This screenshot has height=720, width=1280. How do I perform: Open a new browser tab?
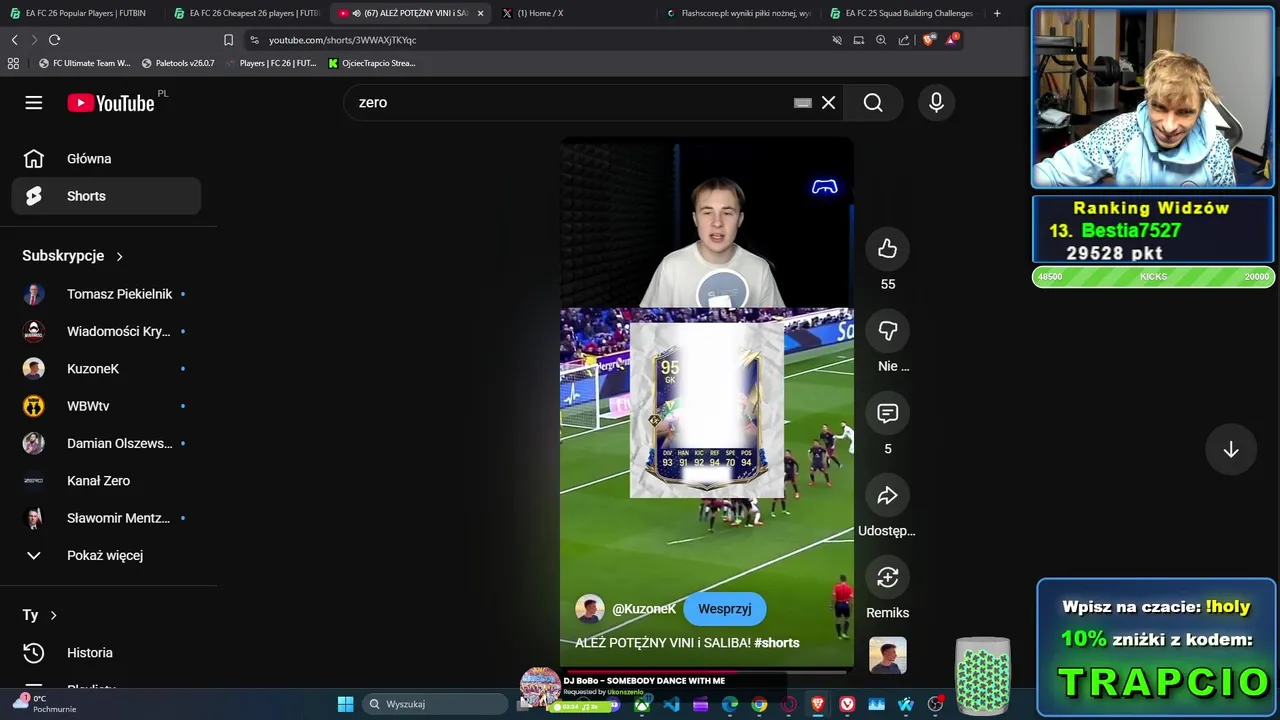(997, 13)
